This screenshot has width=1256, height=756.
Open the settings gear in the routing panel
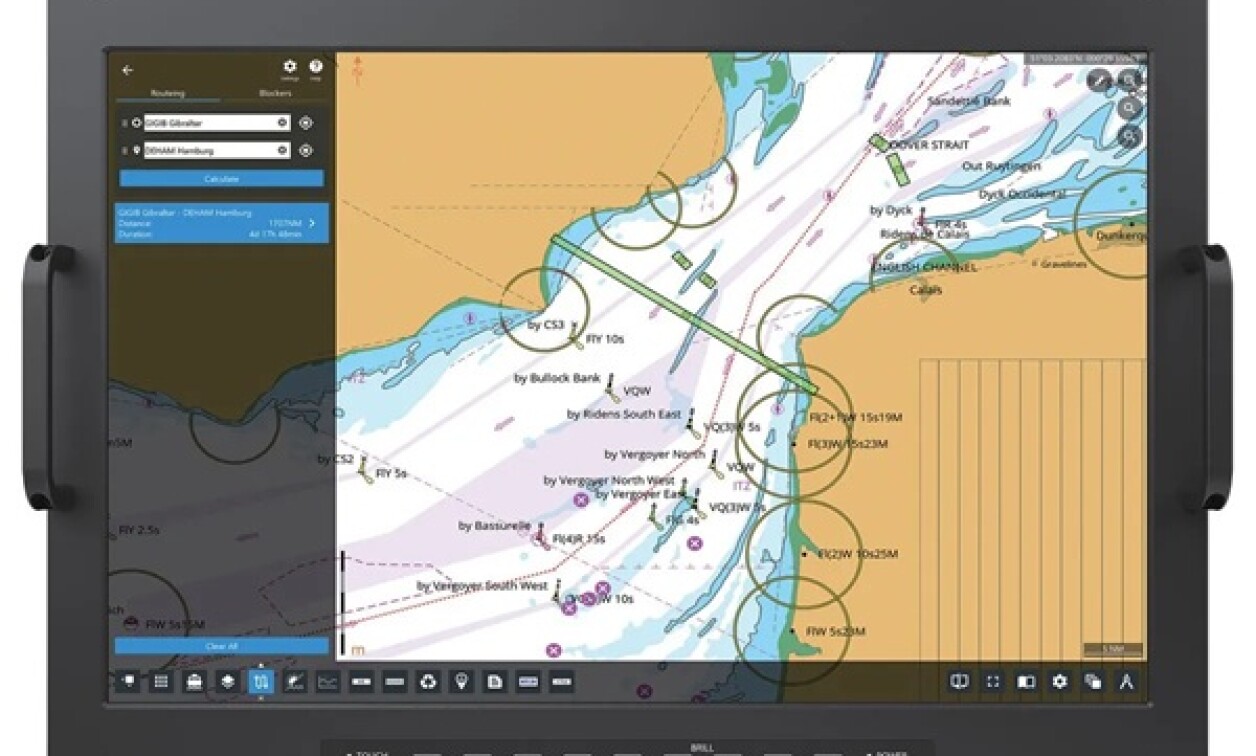click(291, 65)
